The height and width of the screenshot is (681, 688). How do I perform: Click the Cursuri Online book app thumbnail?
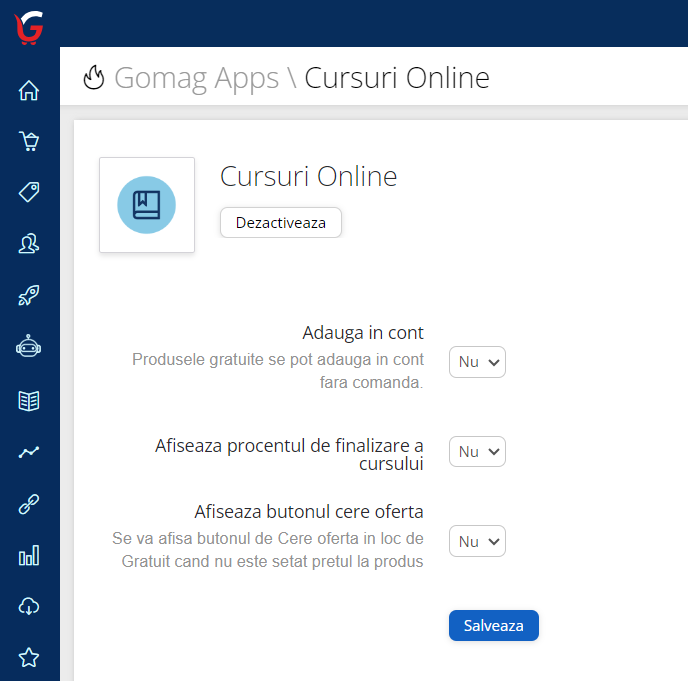(147, 205)
